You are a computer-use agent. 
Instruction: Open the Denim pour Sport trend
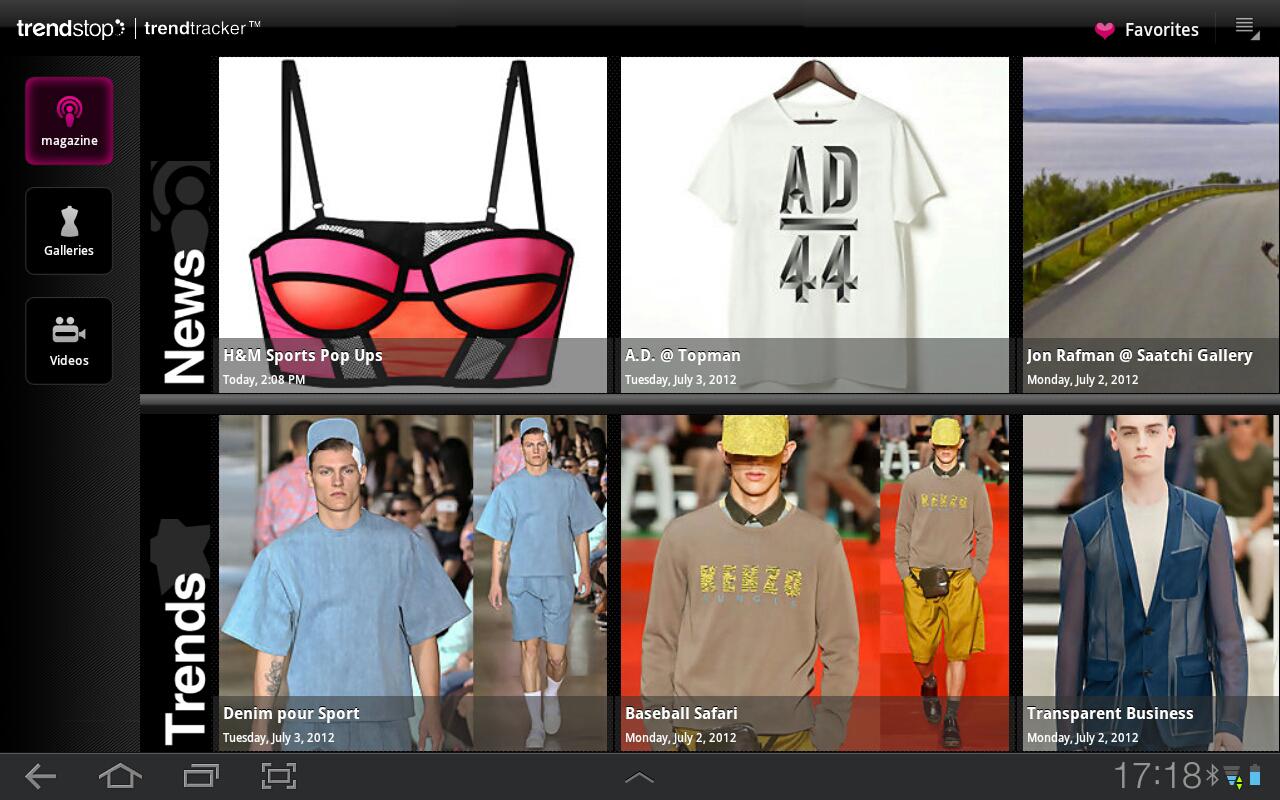tap(413, 583)
